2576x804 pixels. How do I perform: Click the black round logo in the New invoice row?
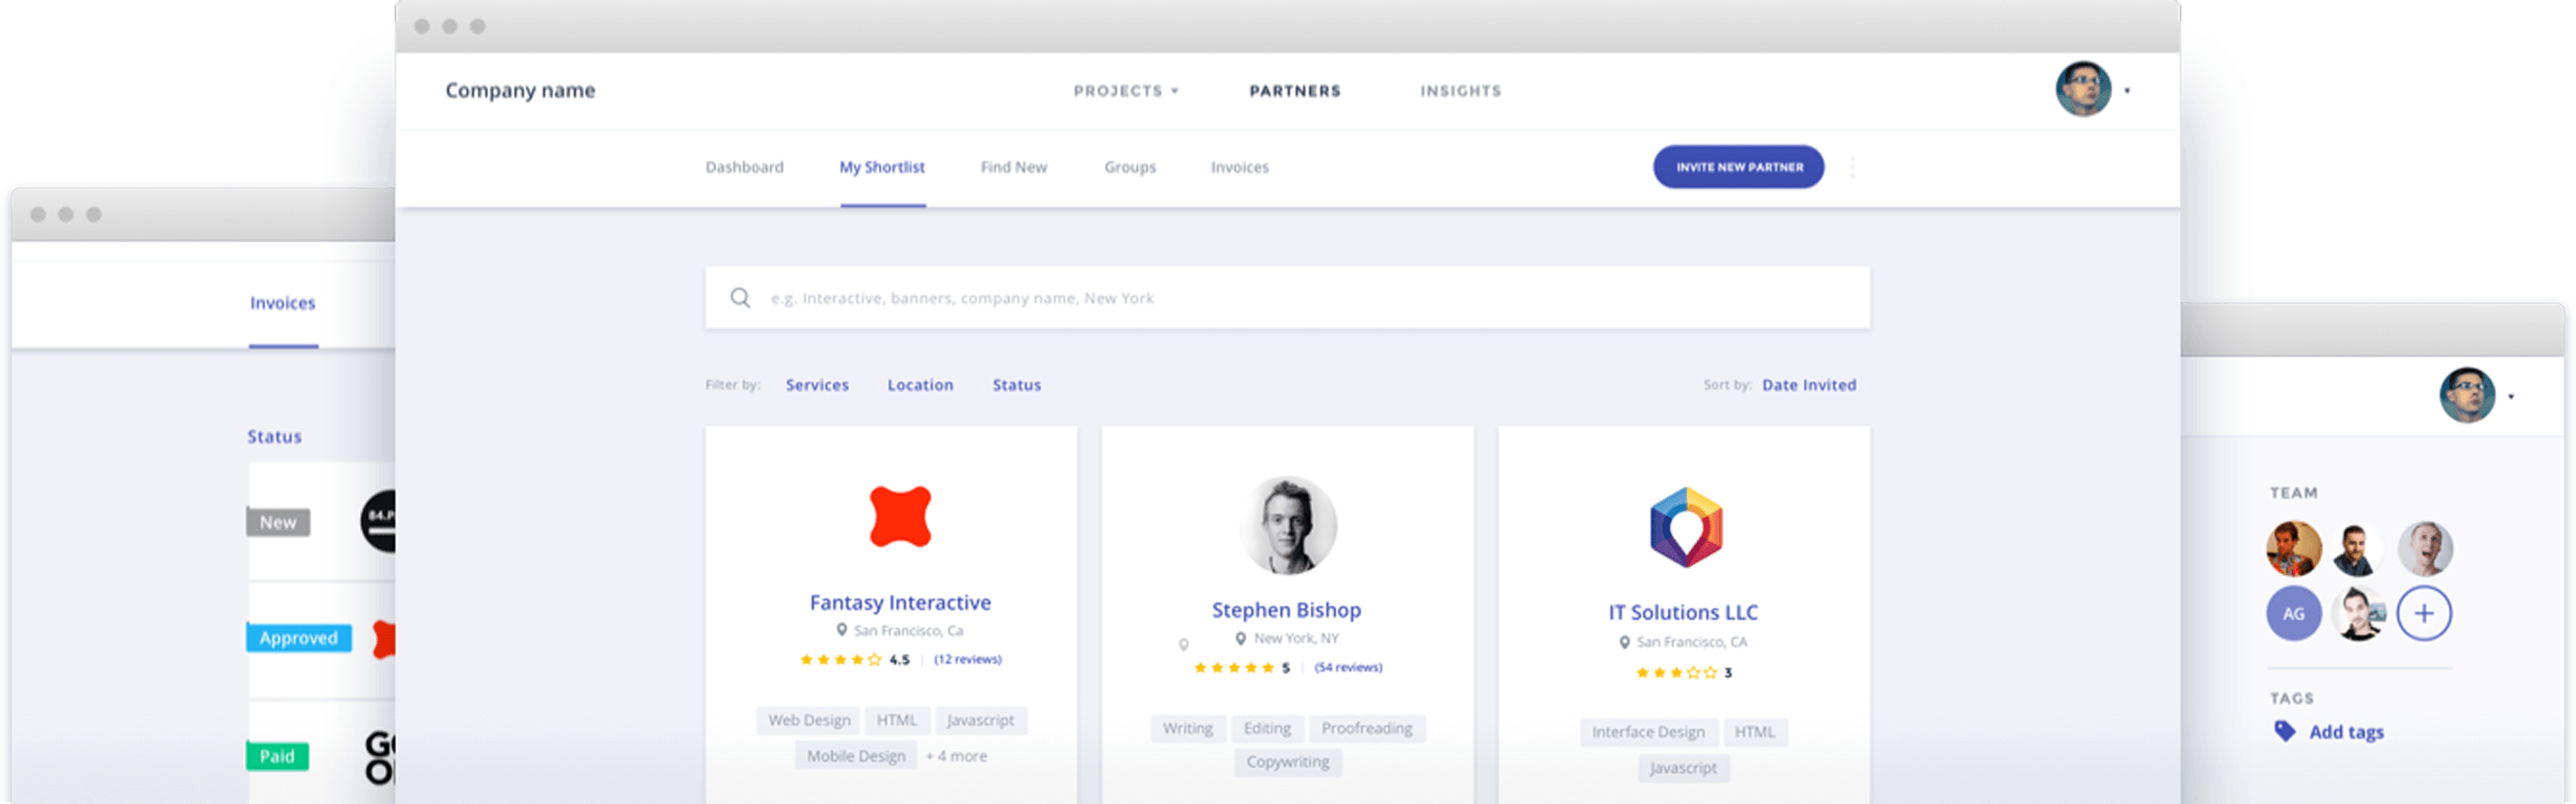(378, 520)
